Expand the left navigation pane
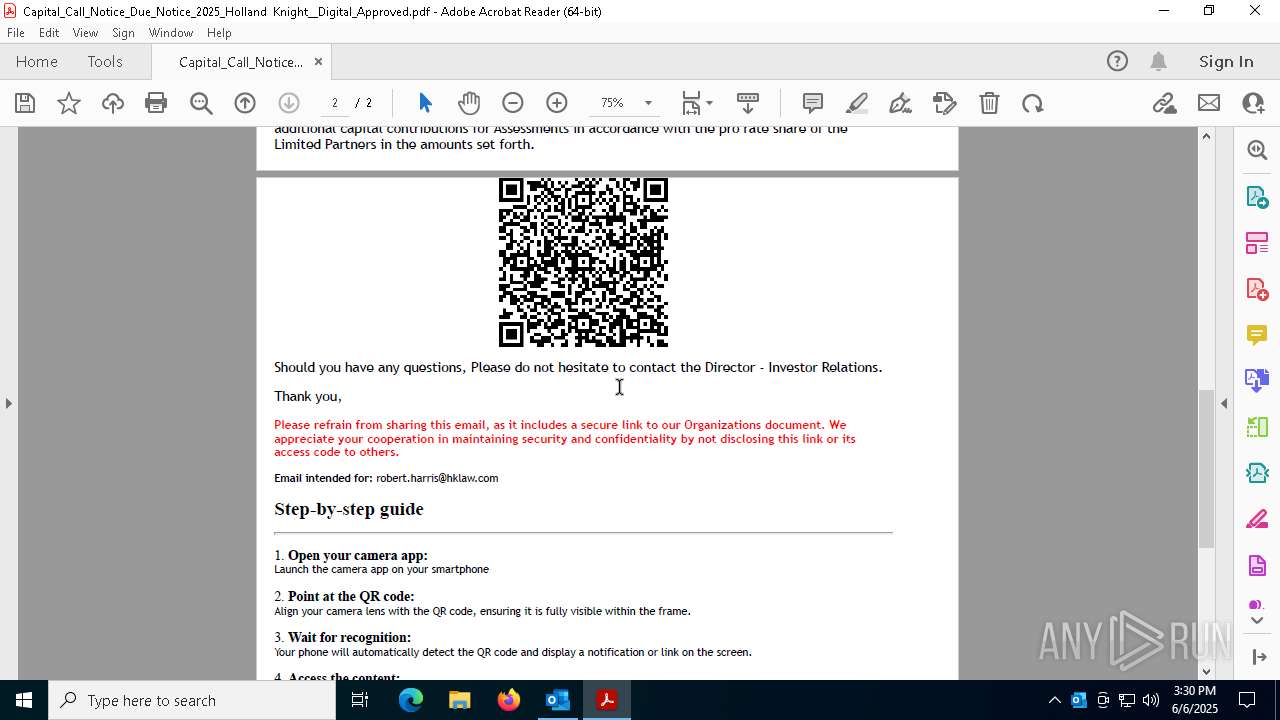This screenshot has height=720, width=1280. (8, 403)
